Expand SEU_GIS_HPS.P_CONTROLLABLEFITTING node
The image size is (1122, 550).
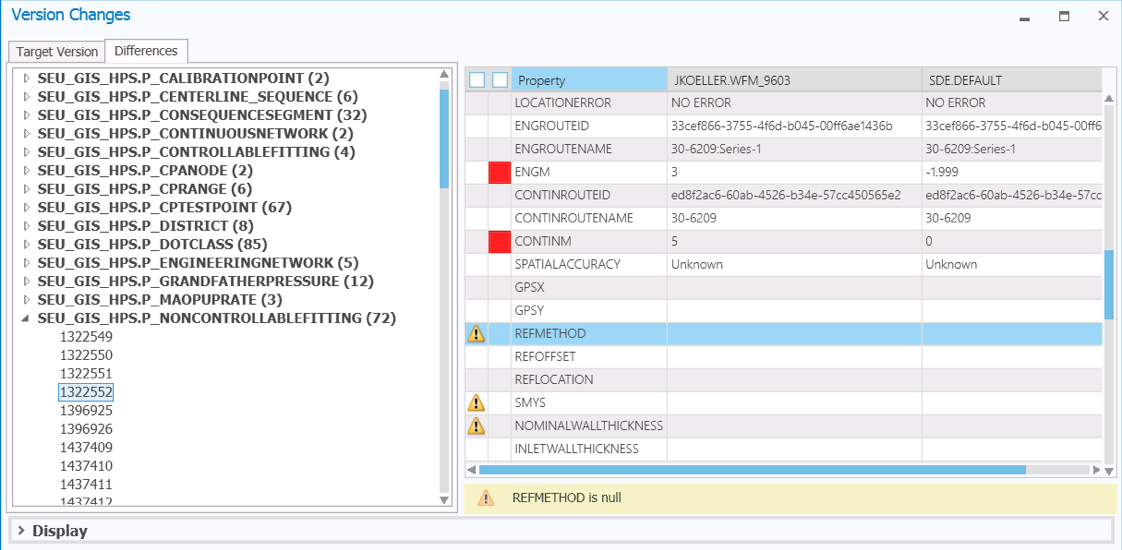coord(27,152)
